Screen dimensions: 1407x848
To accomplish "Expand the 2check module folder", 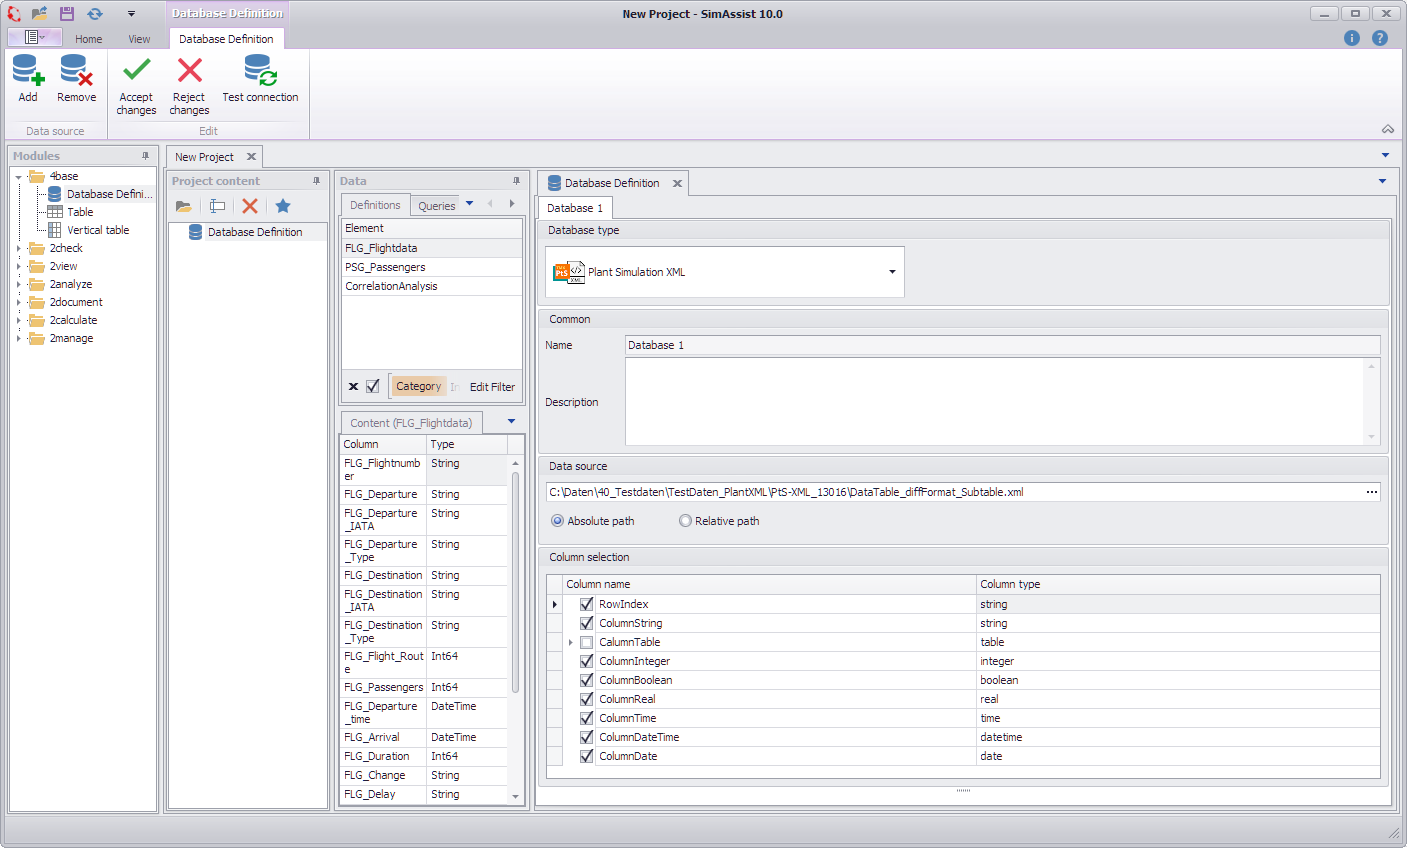I will pyautogui.click(x=18, y=249).
